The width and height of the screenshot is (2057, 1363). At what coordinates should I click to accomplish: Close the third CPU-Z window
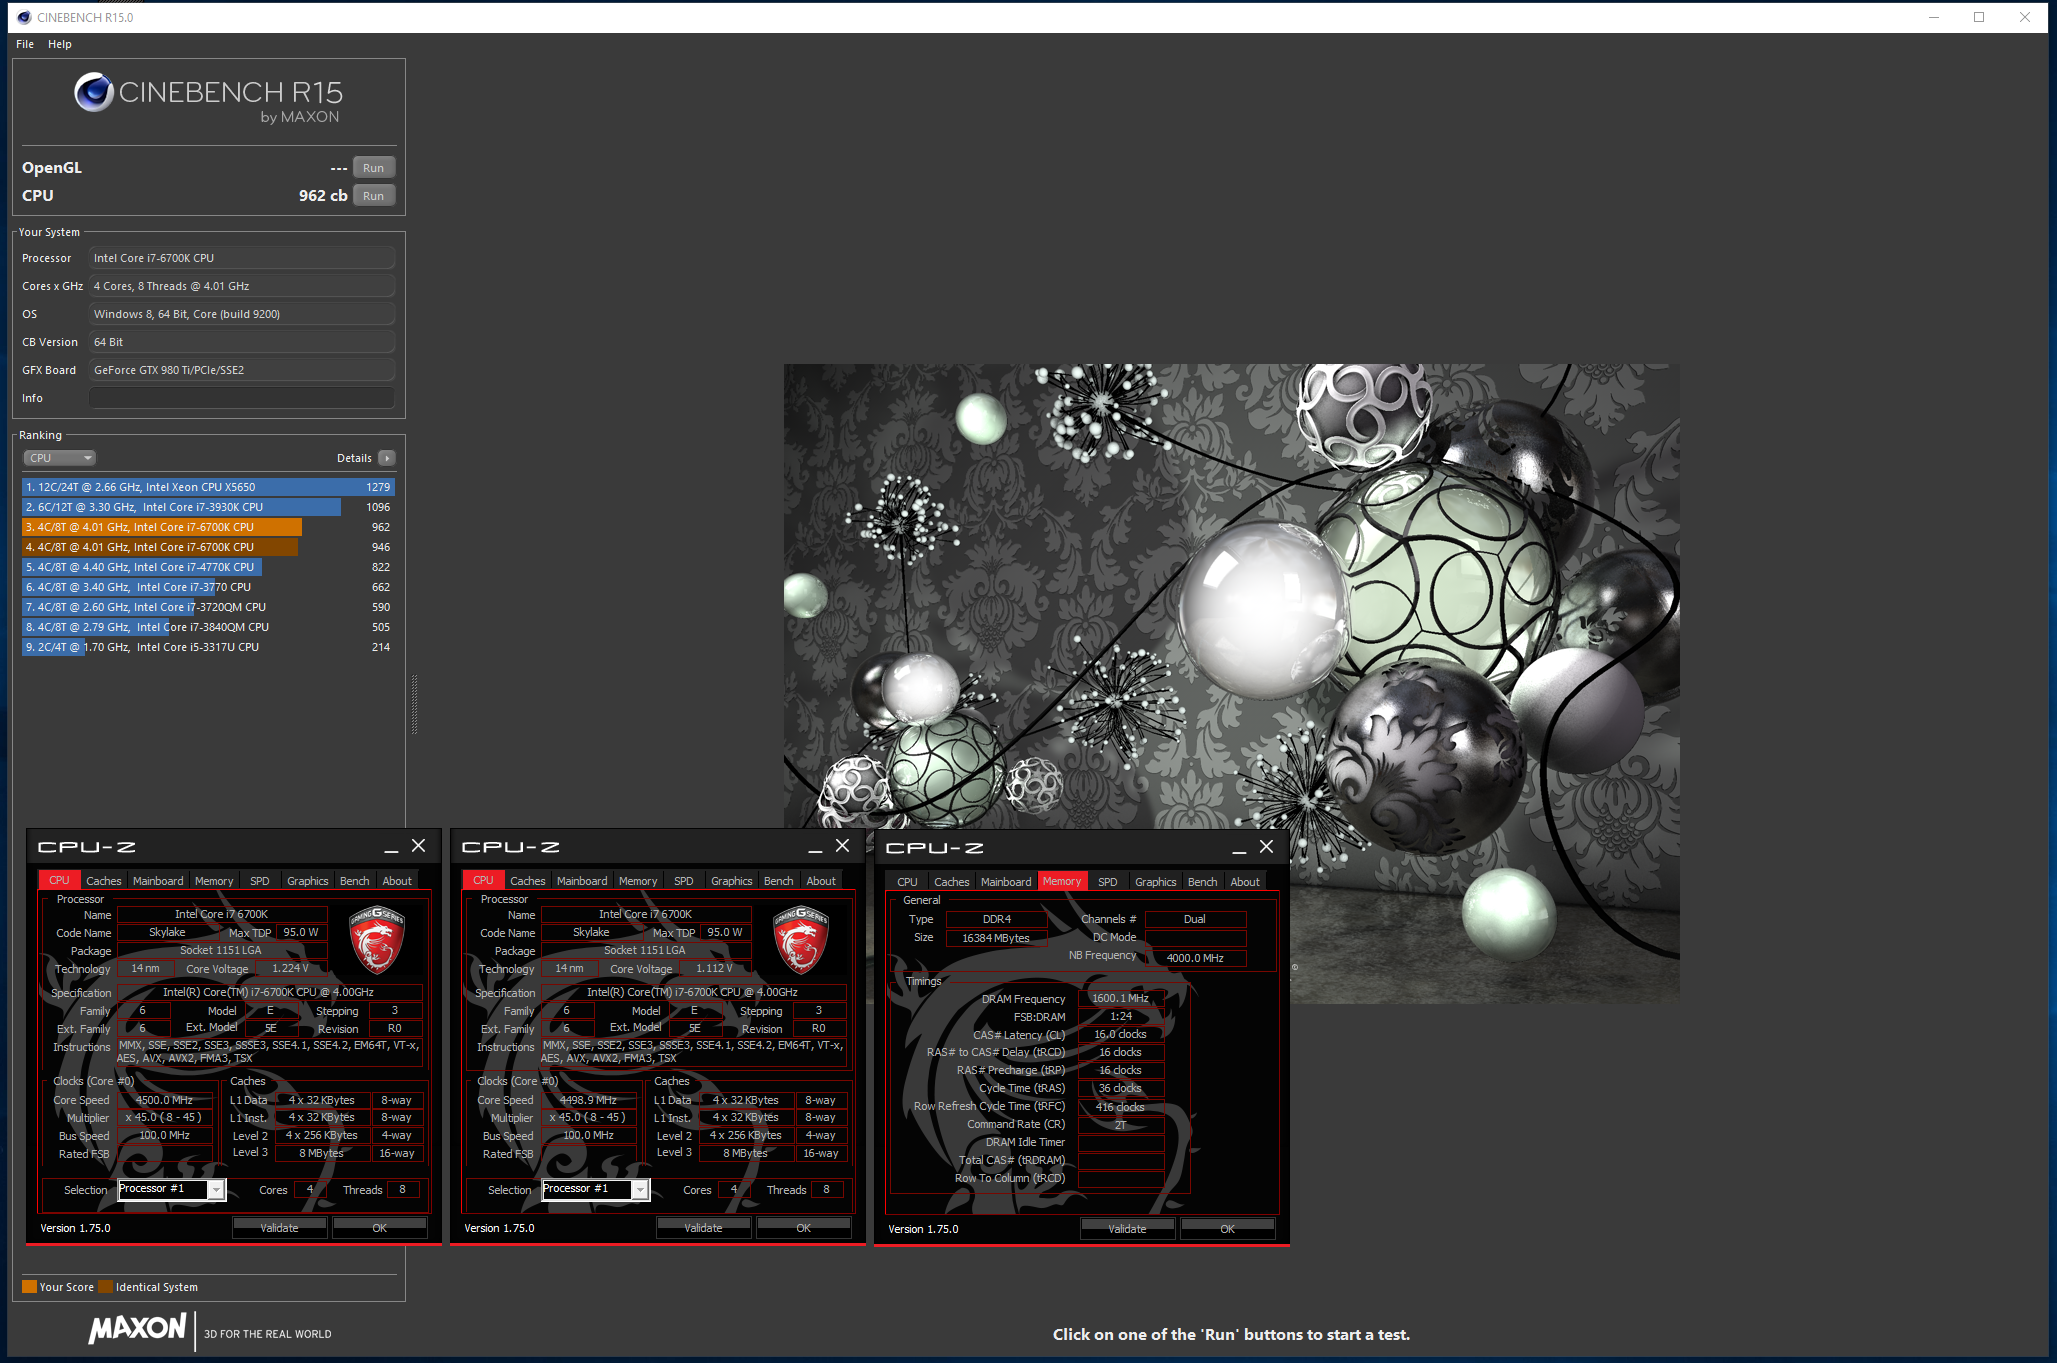coord(1267,847)
